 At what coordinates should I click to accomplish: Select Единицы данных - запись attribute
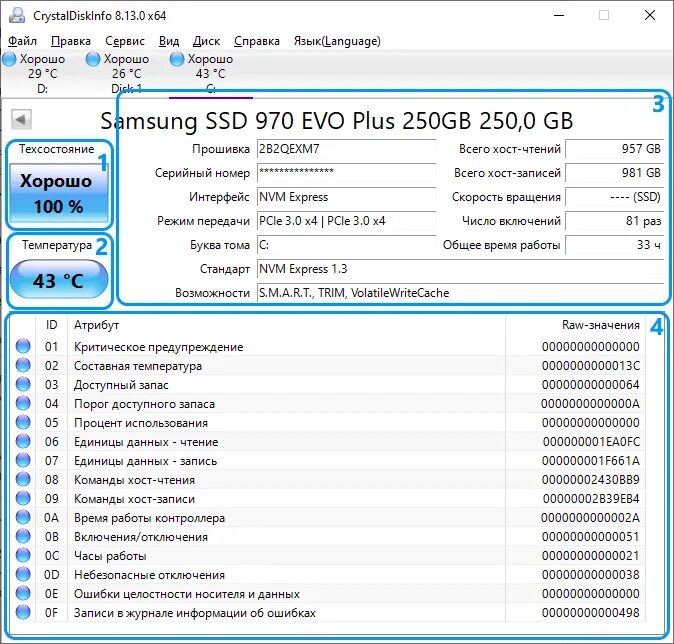pos(145,461)
